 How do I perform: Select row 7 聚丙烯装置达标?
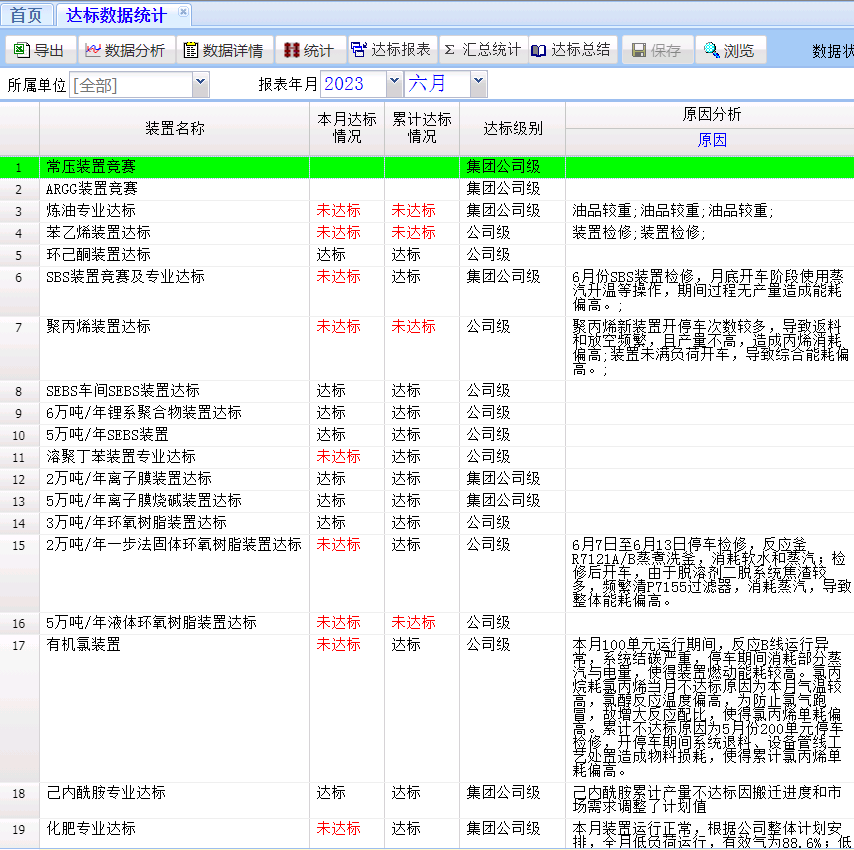click(x=98, y=327)
